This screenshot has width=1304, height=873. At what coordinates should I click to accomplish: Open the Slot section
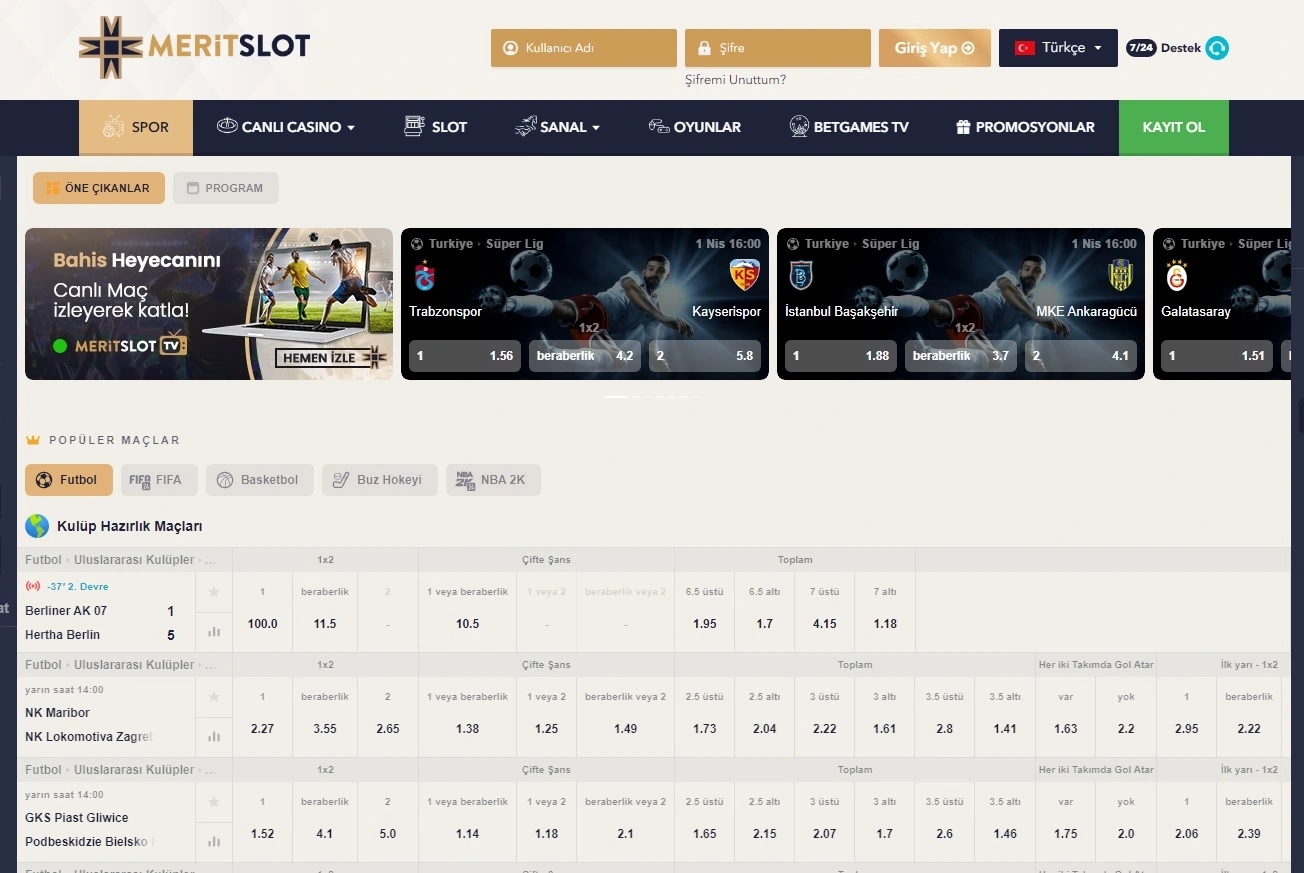[x=435, y=127]
